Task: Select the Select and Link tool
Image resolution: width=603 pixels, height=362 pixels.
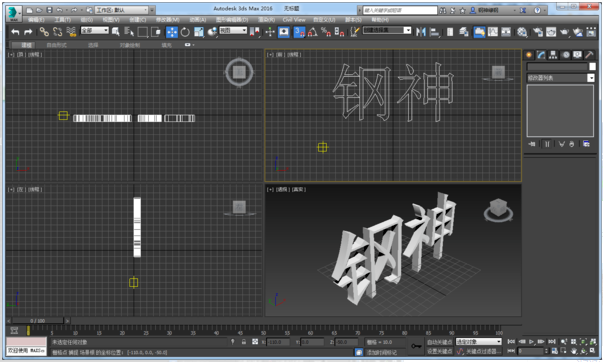Action: tap(44, 32)
